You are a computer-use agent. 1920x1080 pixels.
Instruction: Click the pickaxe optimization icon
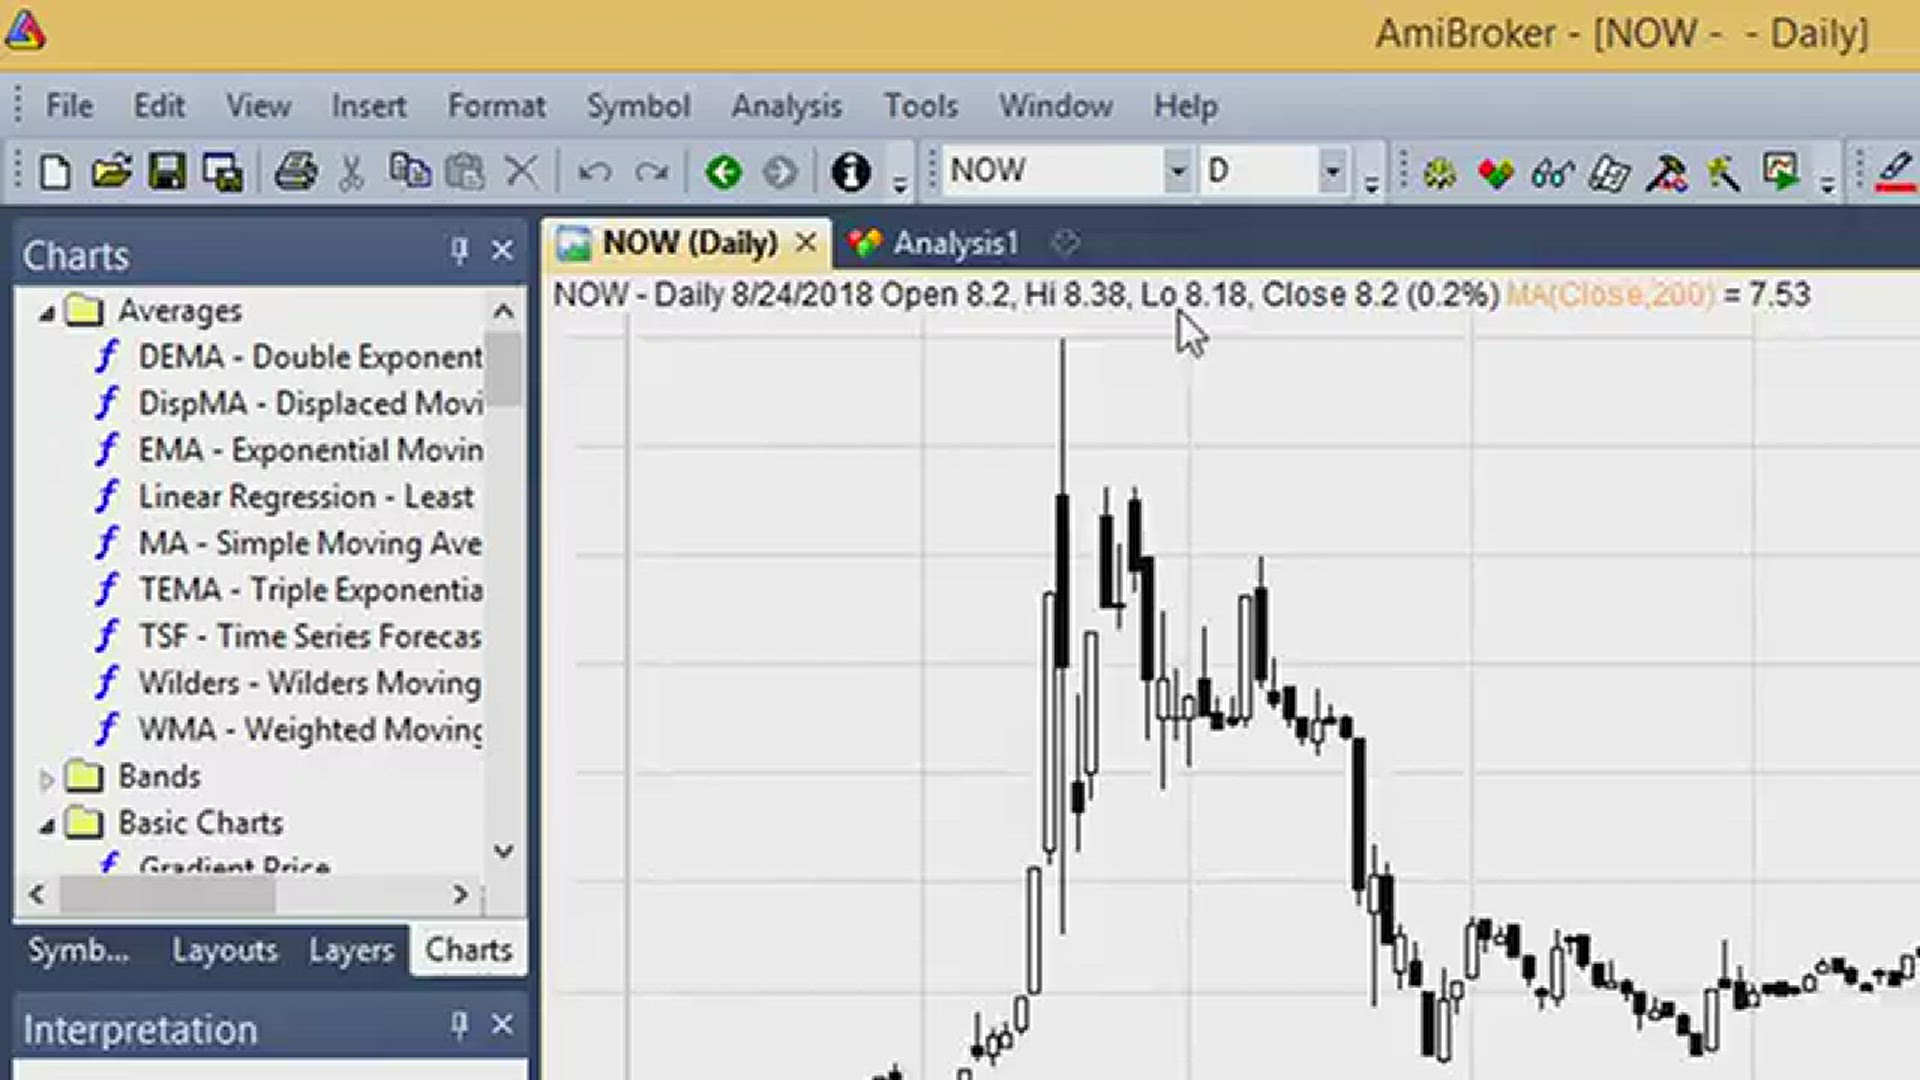[x=1724, y=172]
